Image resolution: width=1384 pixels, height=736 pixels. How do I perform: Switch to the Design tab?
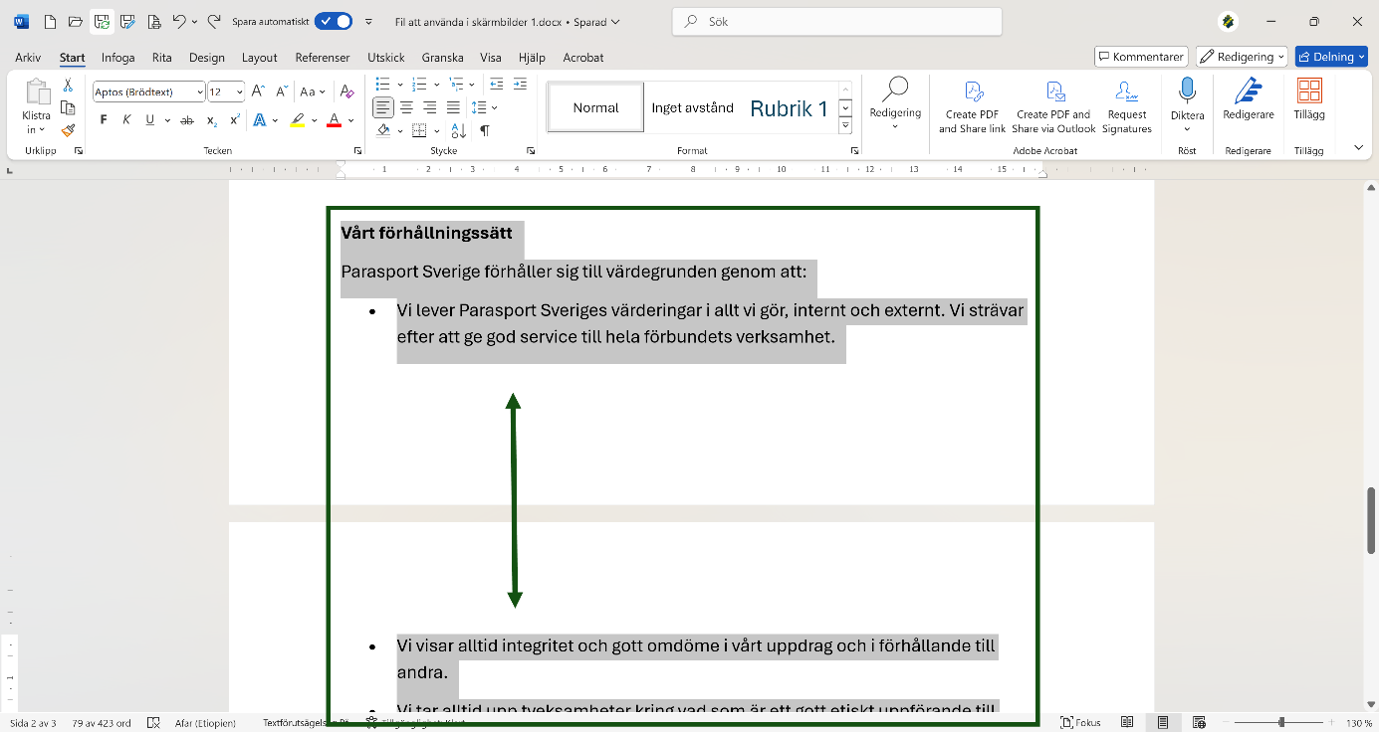pyautogui.click(x=207, y=58)
